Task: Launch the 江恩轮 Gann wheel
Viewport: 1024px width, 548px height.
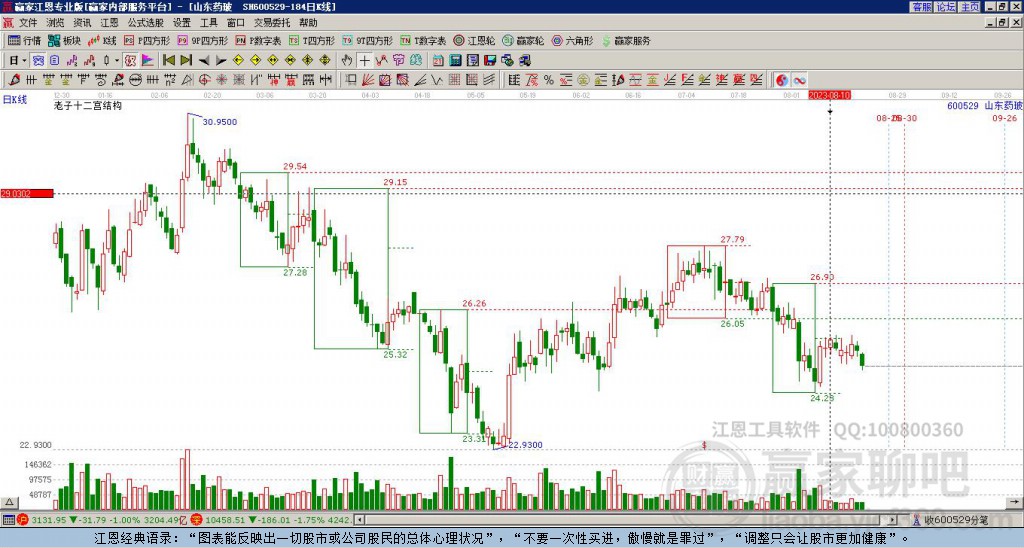Action: (474, 40)
